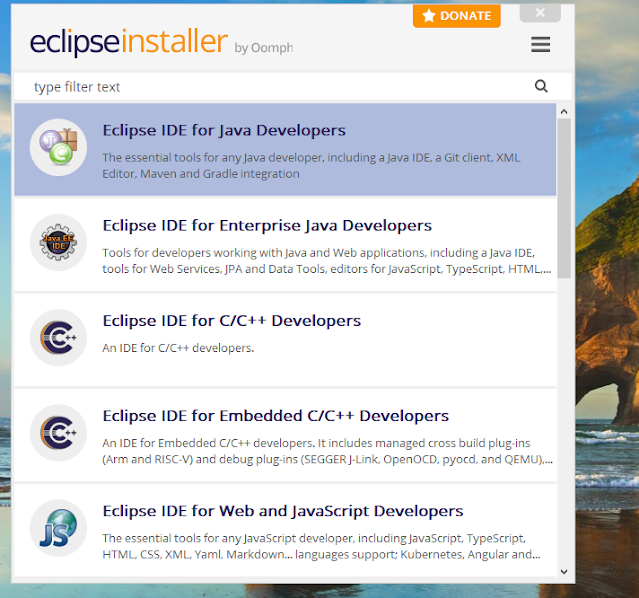
Task: Click the scrollbar down arrow
Action: 564,571
